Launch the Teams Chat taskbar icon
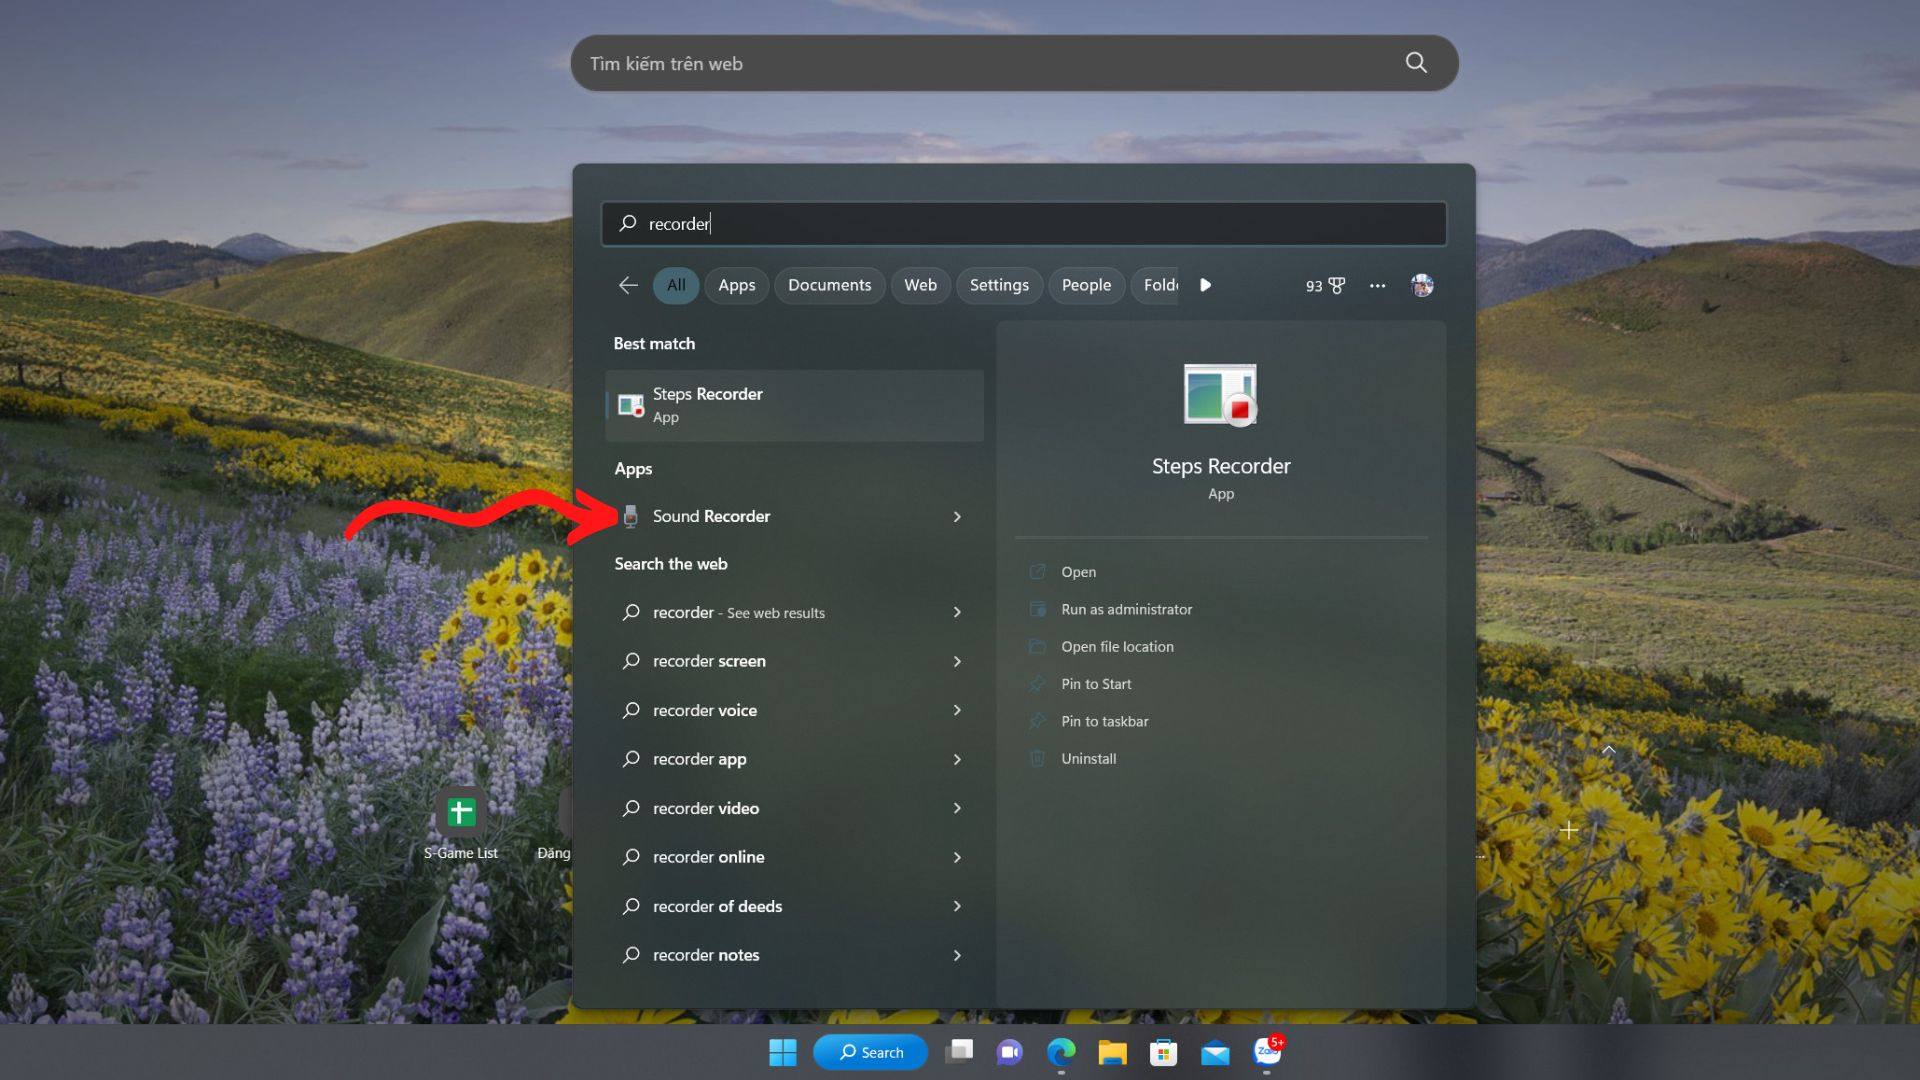The width and height of the screenshot is (1920, 1080). pos(1010,1052)
